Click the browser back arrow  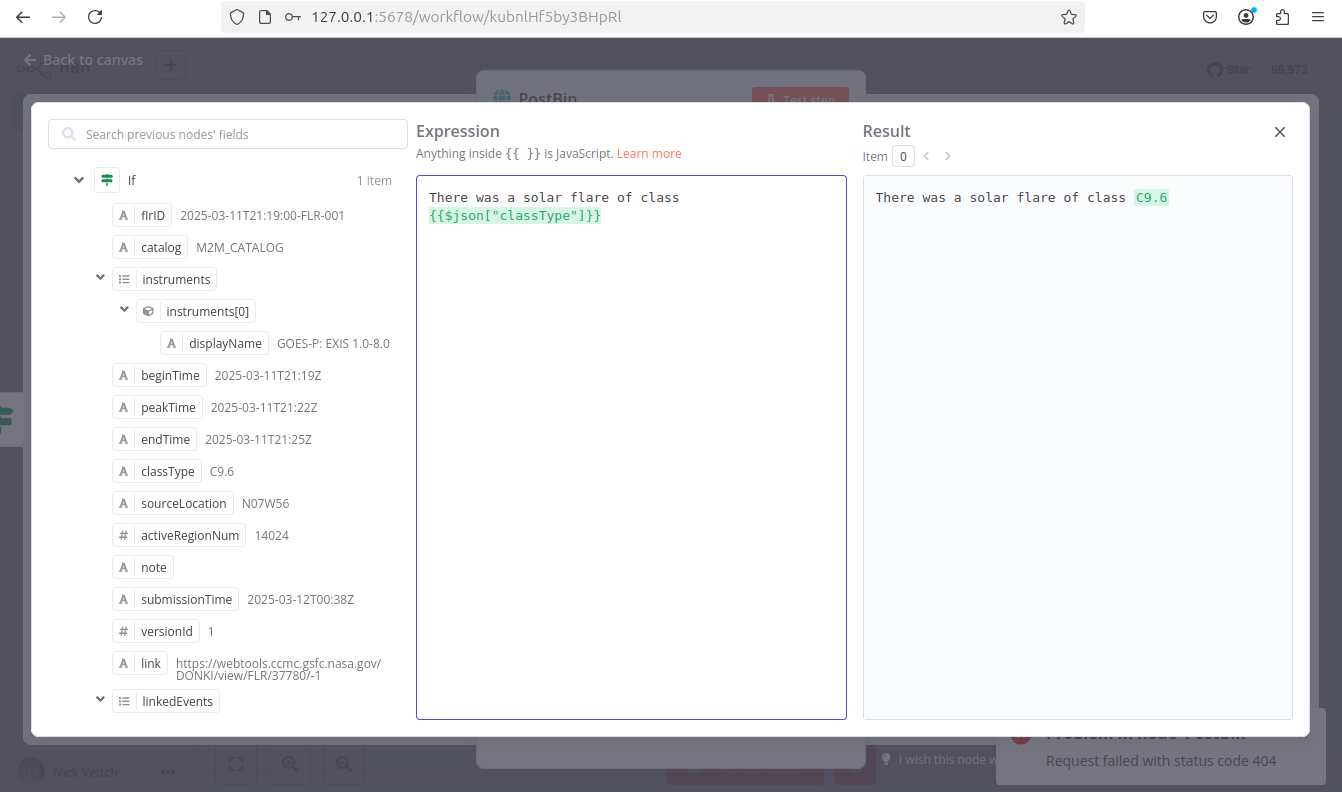[23, 17]
